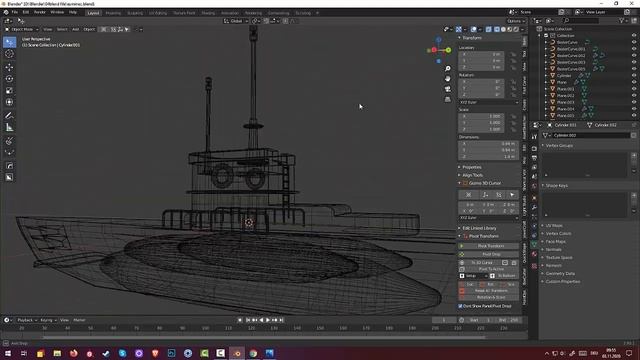Open the Edit menu

(26, 13)
